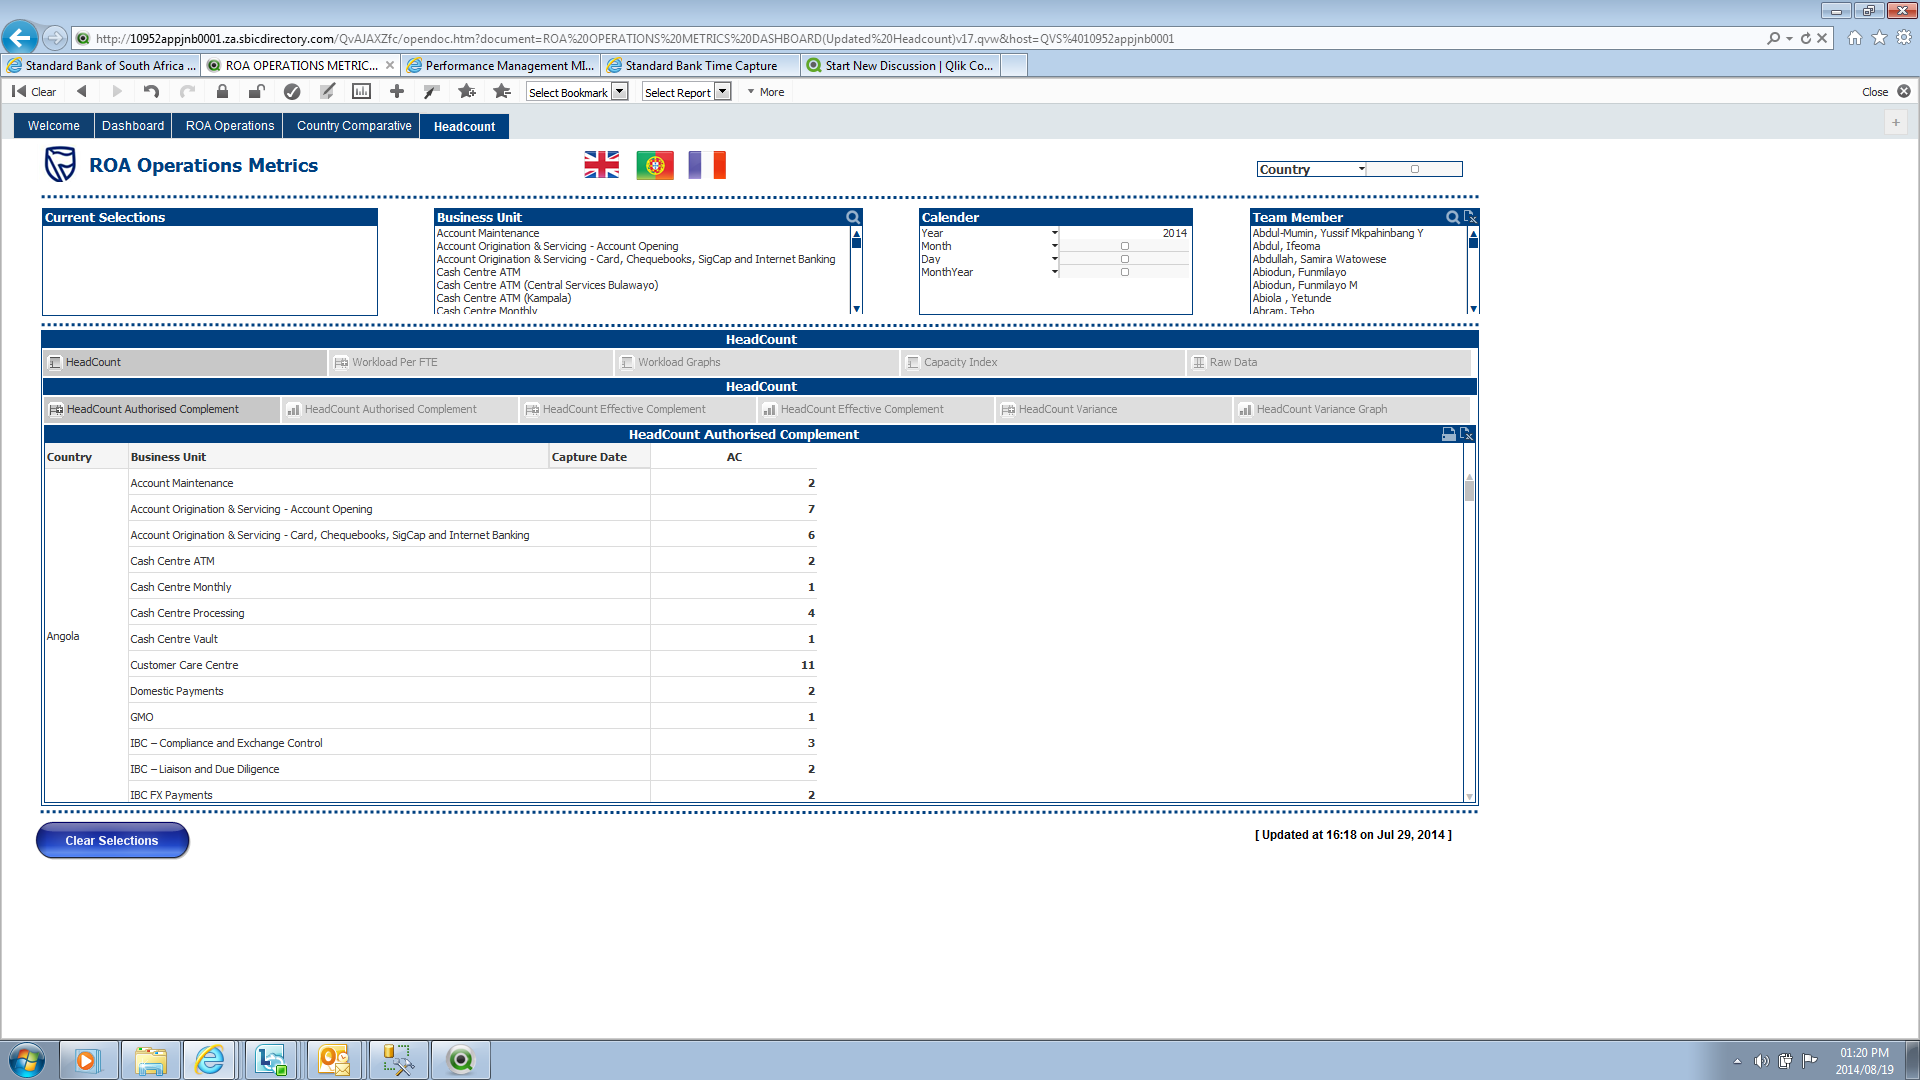
Task: Show HeadCount Effective Complement chart
Action: pos(876,410)
